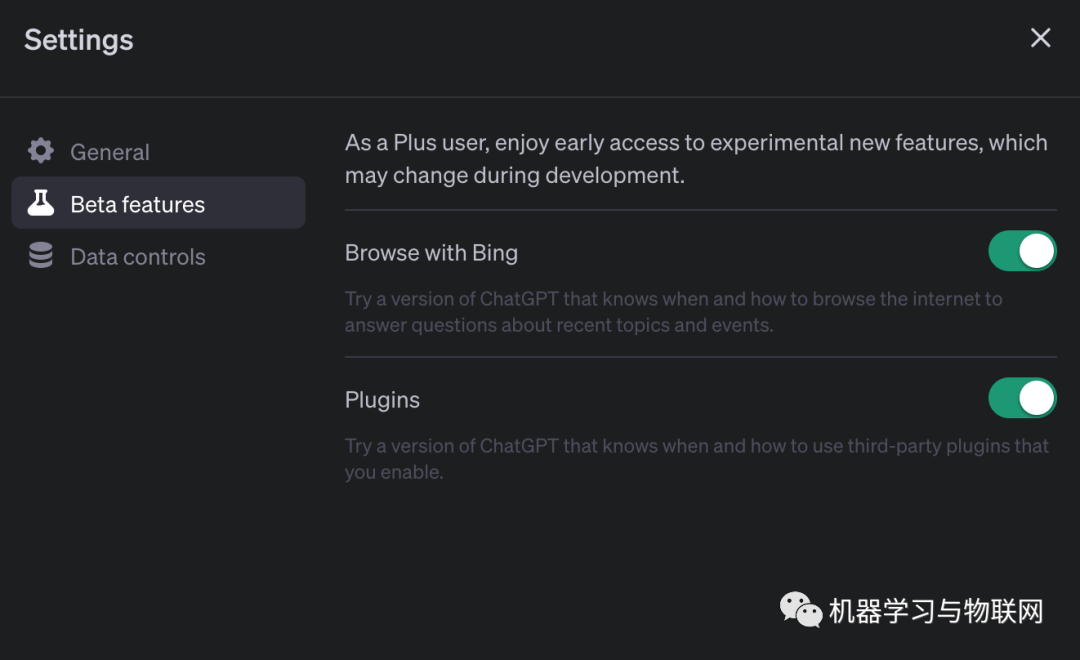This screenshot has height=660, width=1080.
Task: Click the WeChat logo watermark
Action: coord(801,609)
